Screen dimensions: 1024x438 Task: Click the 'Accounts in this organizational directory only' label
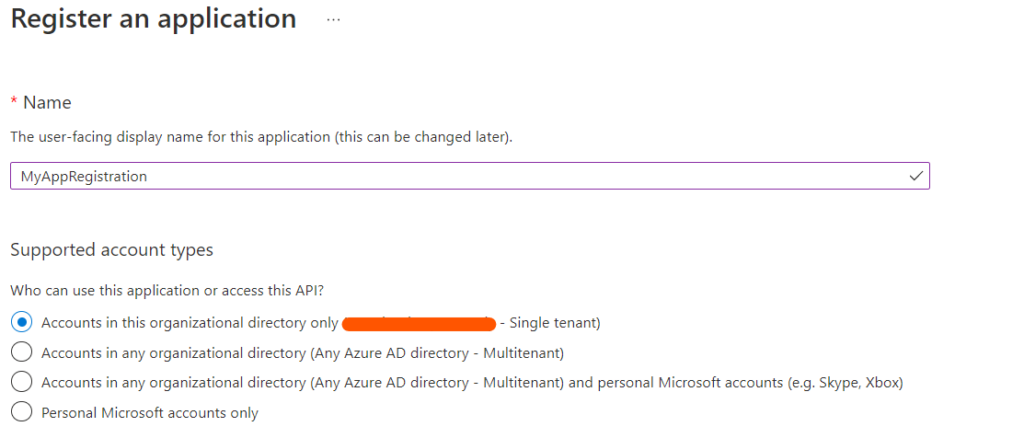(189, 322)
